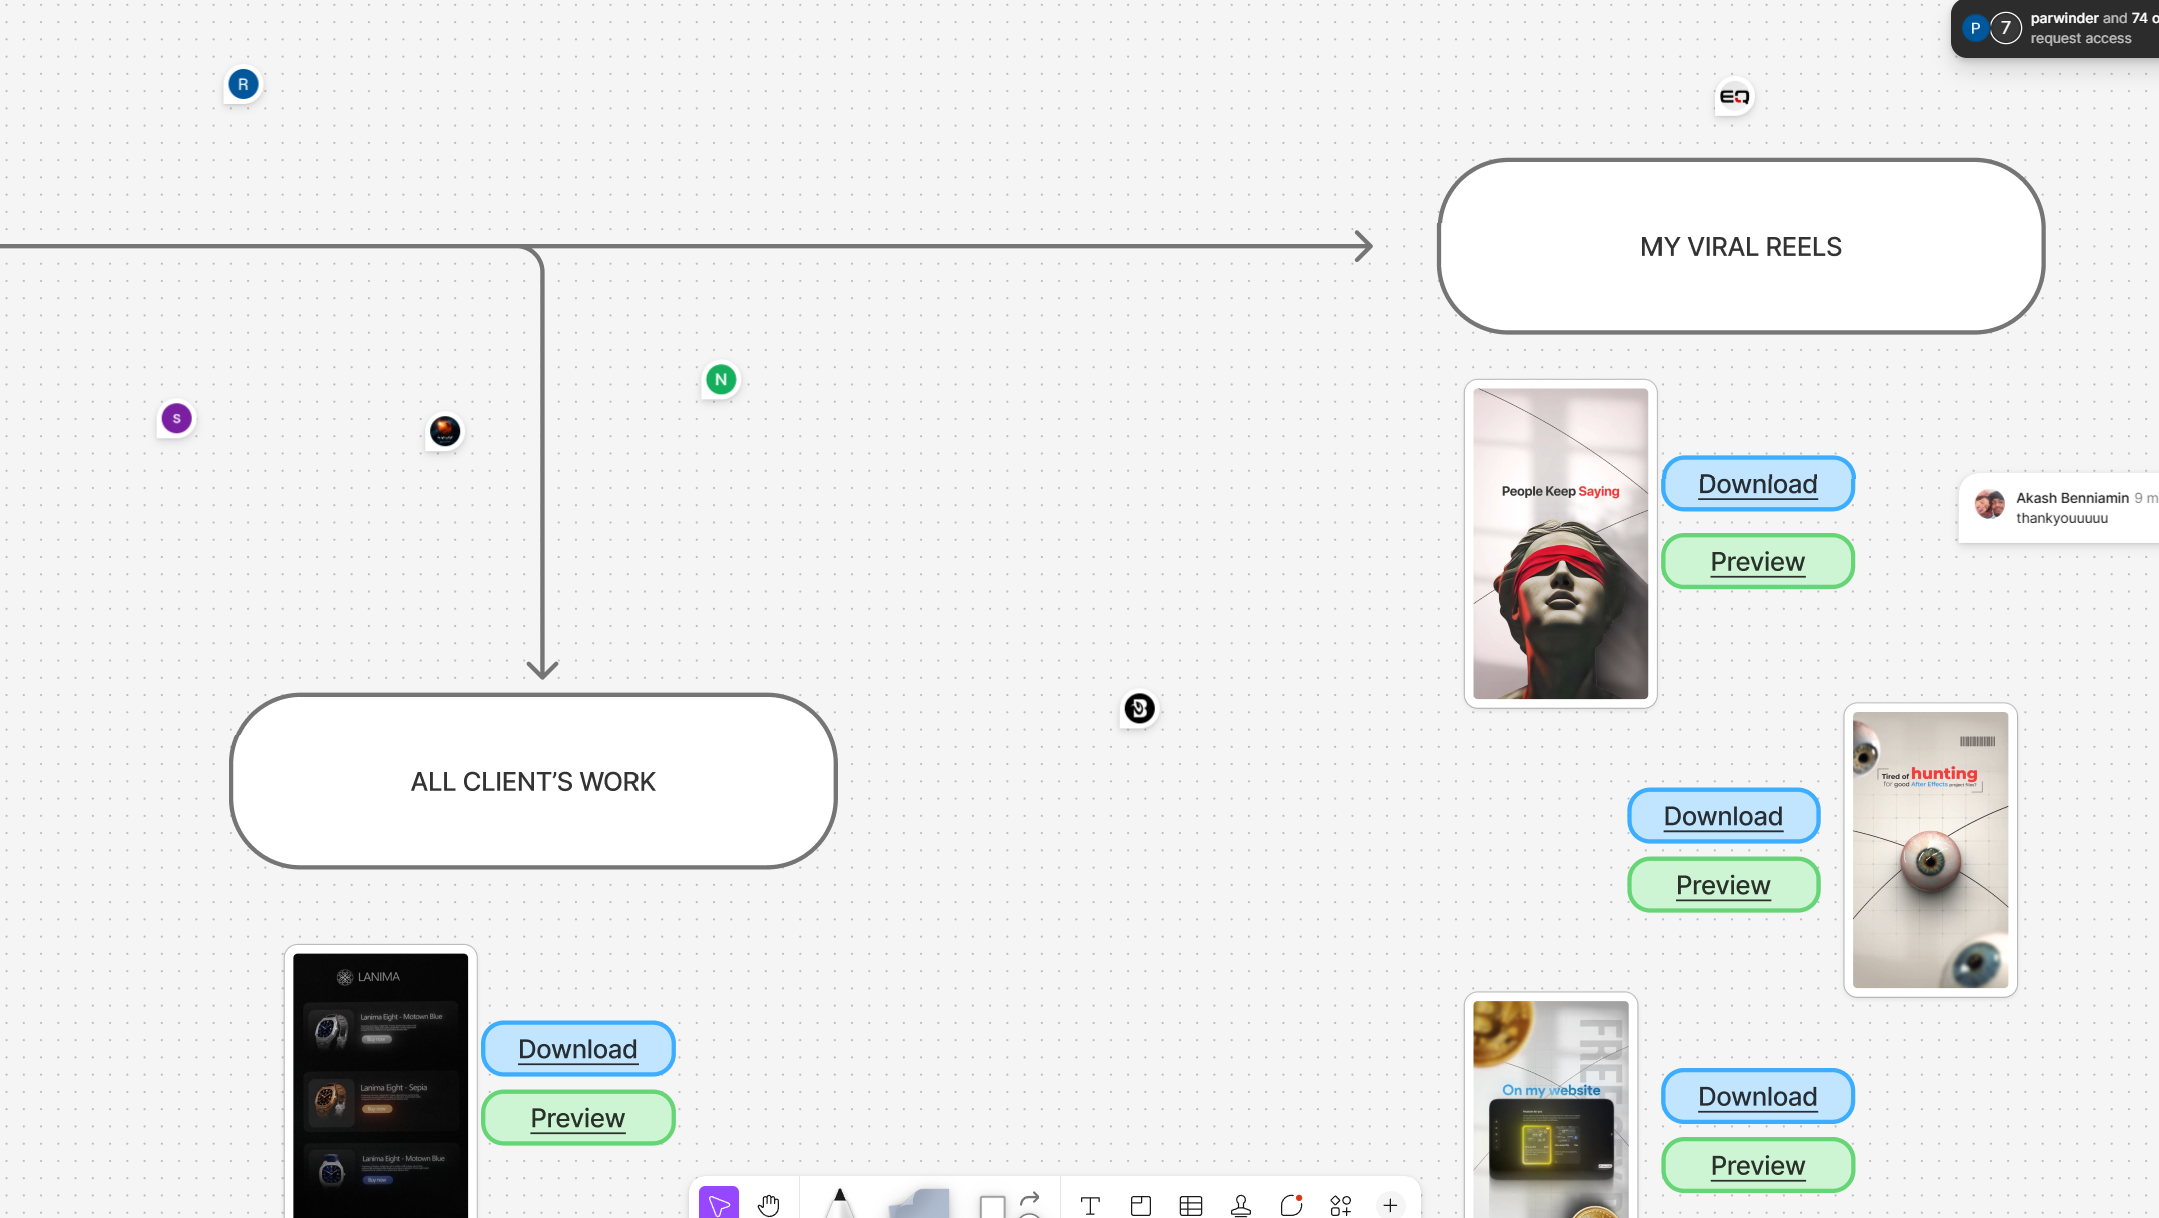Select the Hand pan tool
Image resolution: width=2159 pixels, height=1218 pixels.
coord(768,1204)
